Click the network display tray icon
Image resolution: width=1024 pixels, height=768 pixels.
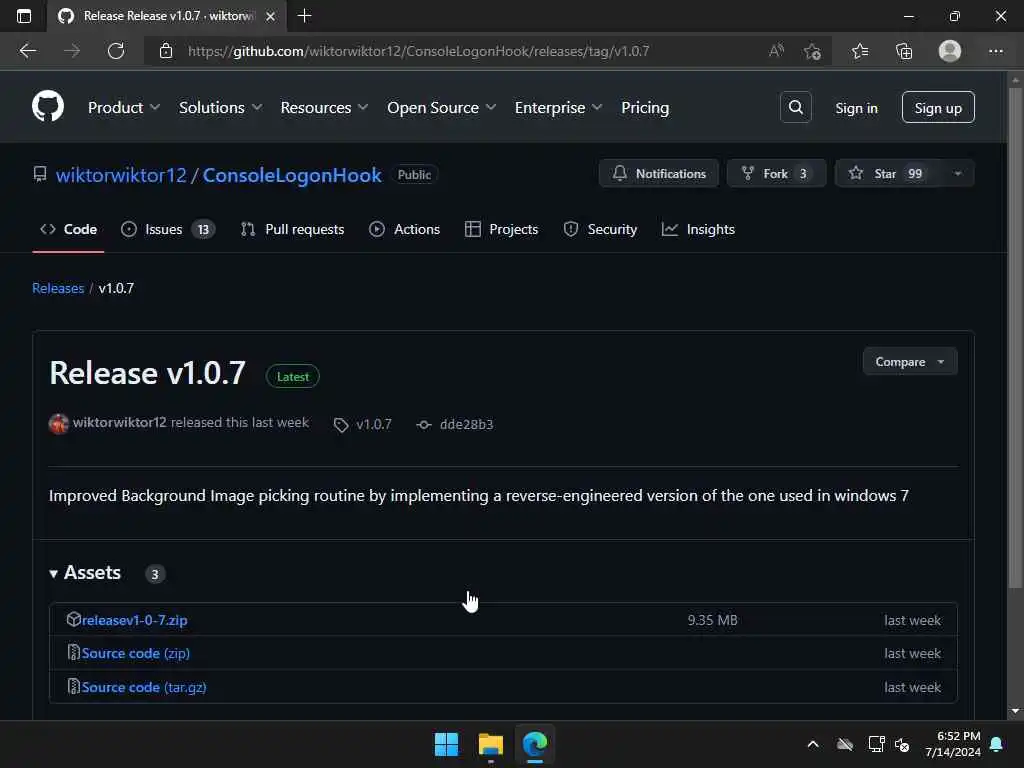pyautogui.click(x=876, y=744)
